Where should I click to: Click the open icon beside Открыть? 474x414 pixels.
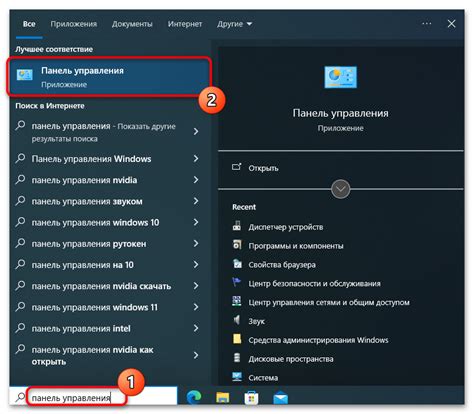[x=236, y=167]
